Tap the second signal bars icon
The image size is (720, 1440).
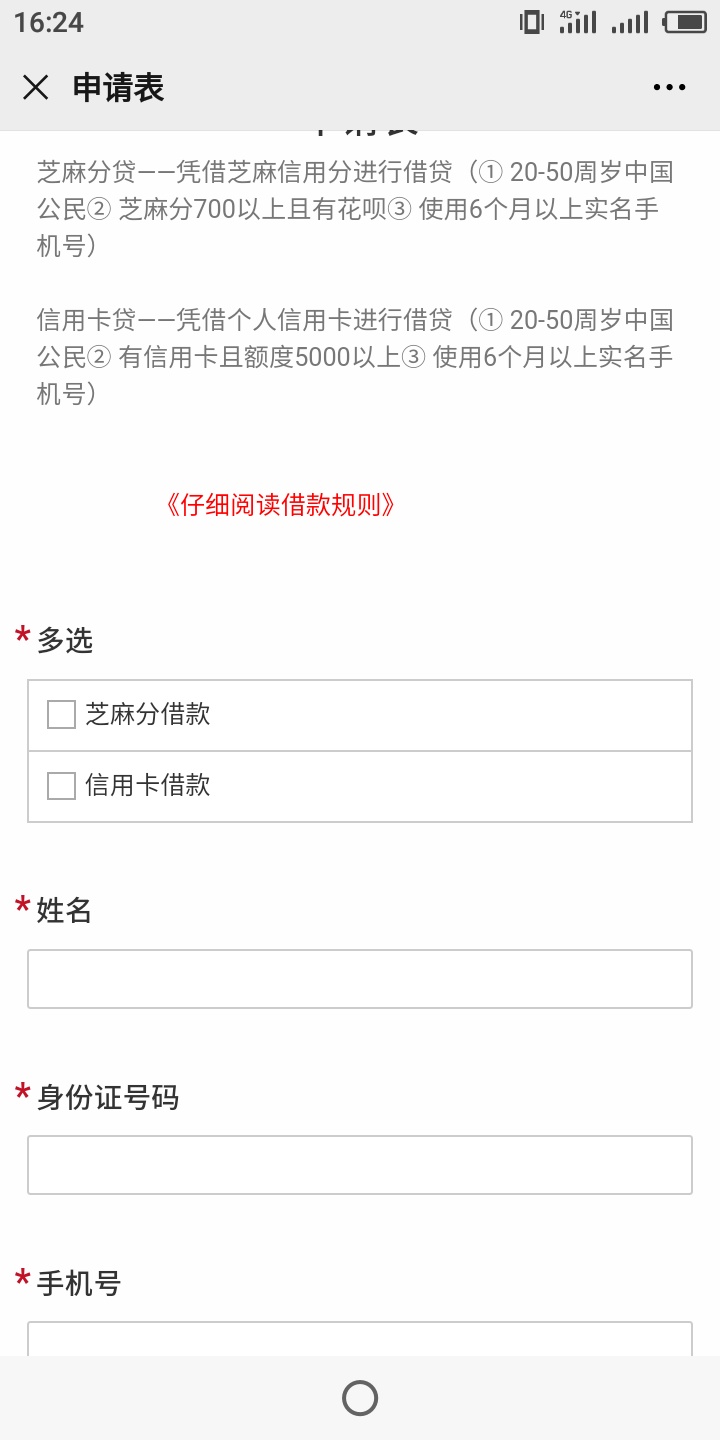point(630,22)
